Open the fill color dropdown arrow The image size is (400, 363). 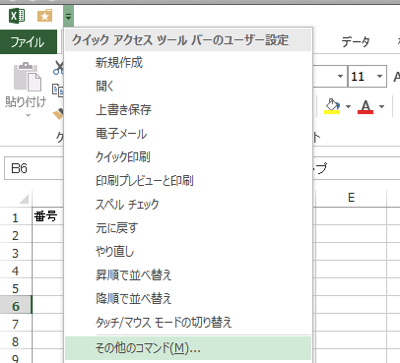pos(348,107)
